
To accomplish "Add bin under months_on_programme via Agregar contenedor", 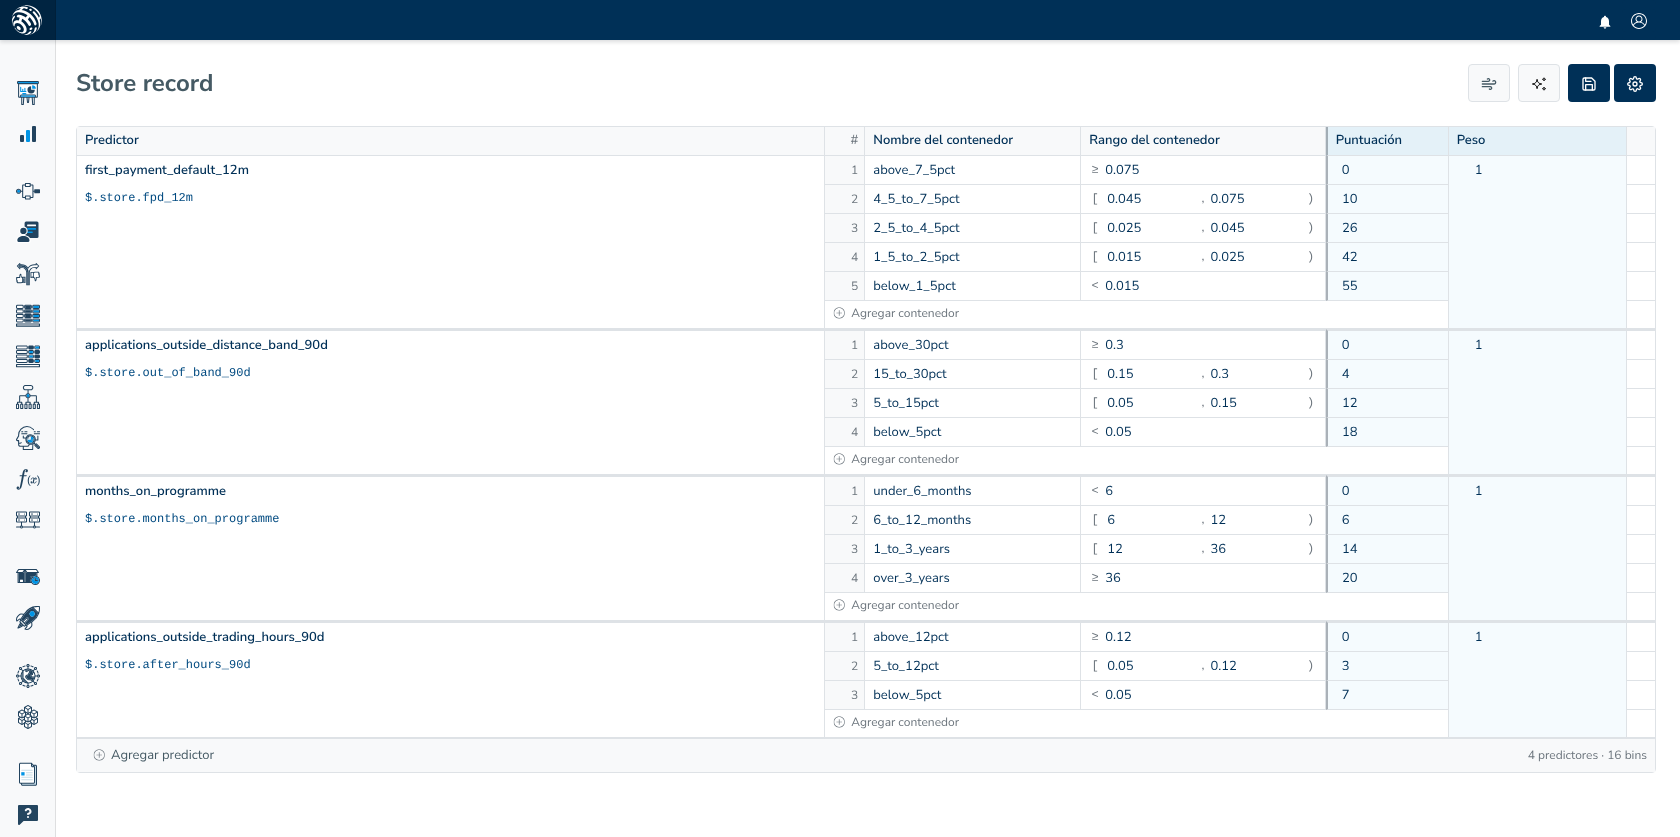I will (896, 605).
